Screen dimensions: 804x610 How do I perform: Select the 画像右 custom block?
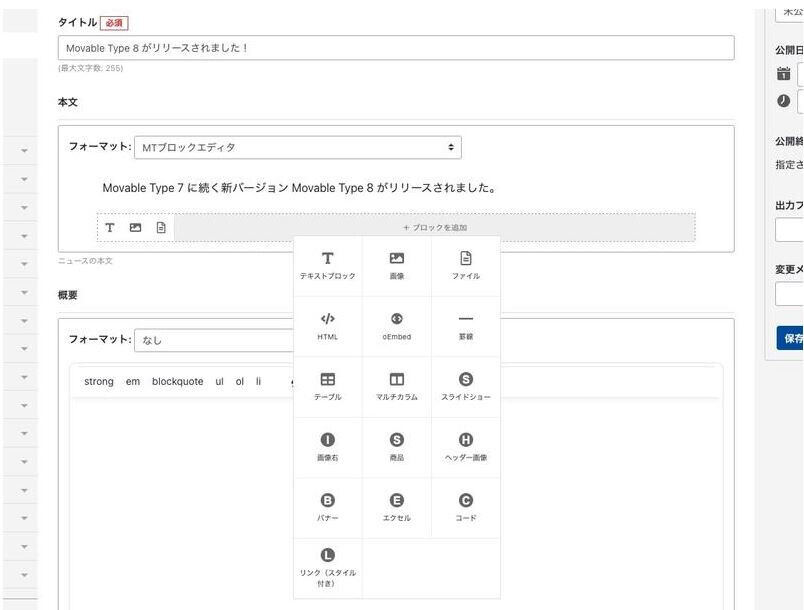(328, 448)
